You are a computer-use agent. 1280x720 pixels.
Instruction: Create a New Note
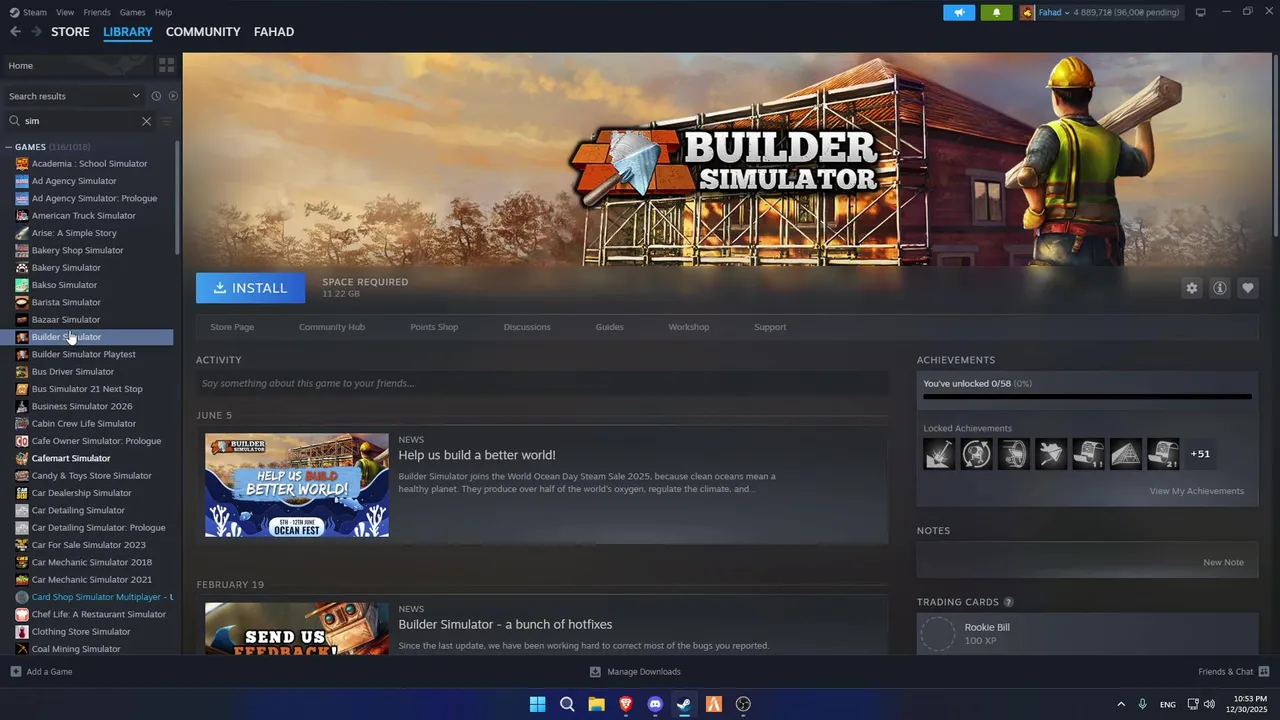pyautogui.click(x=1223, y=562)
